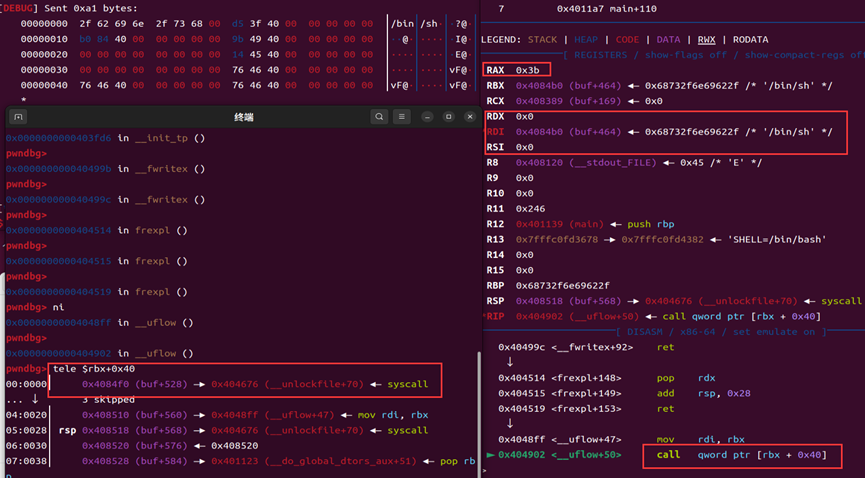This screenshot has height=478, width=865.
Task: Click the RIP register name
Action: pyautogui.click(x=496, y=316)
